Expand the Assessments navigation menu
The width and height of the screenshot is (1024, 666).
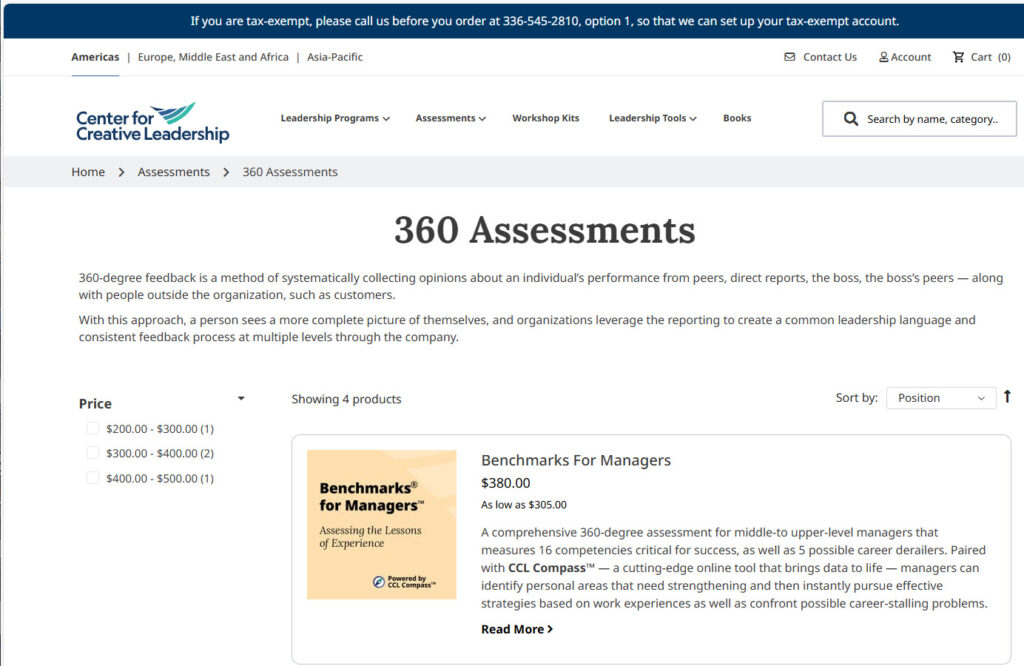pyautogui.click(x=450, y=118)
